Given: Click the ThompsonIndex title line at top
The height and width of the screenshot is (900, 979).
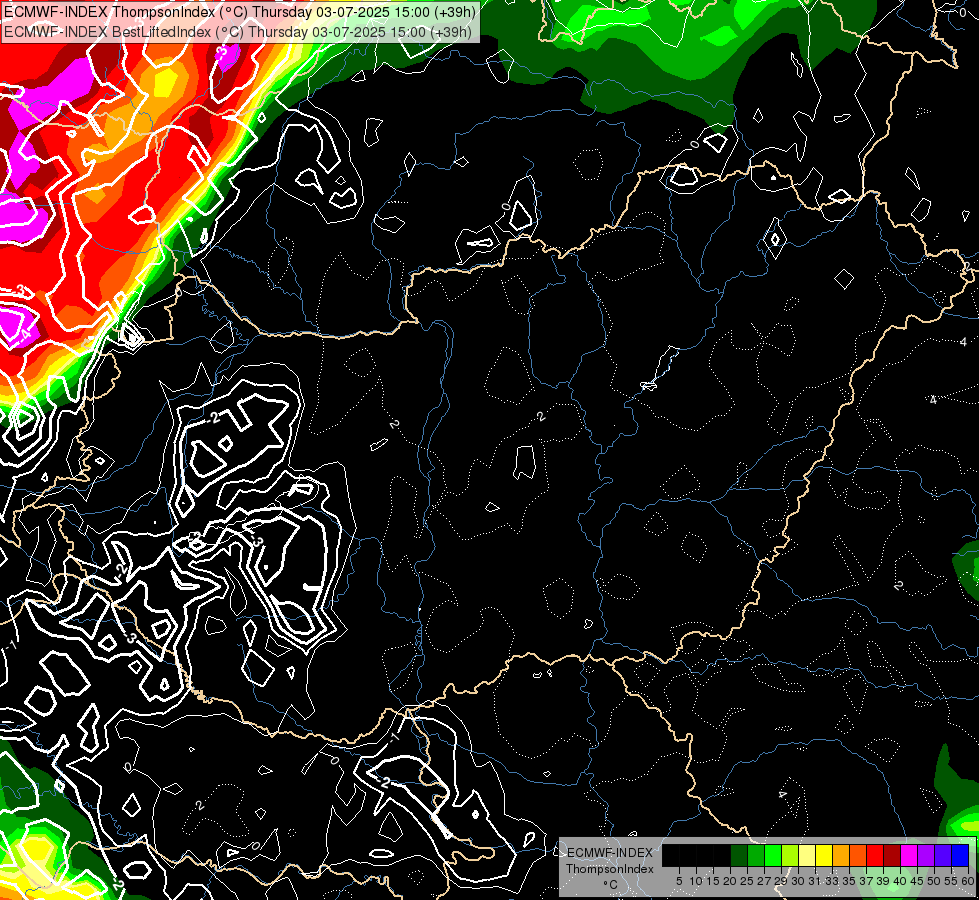Looking at the screenshot, I should coord(240,11).
